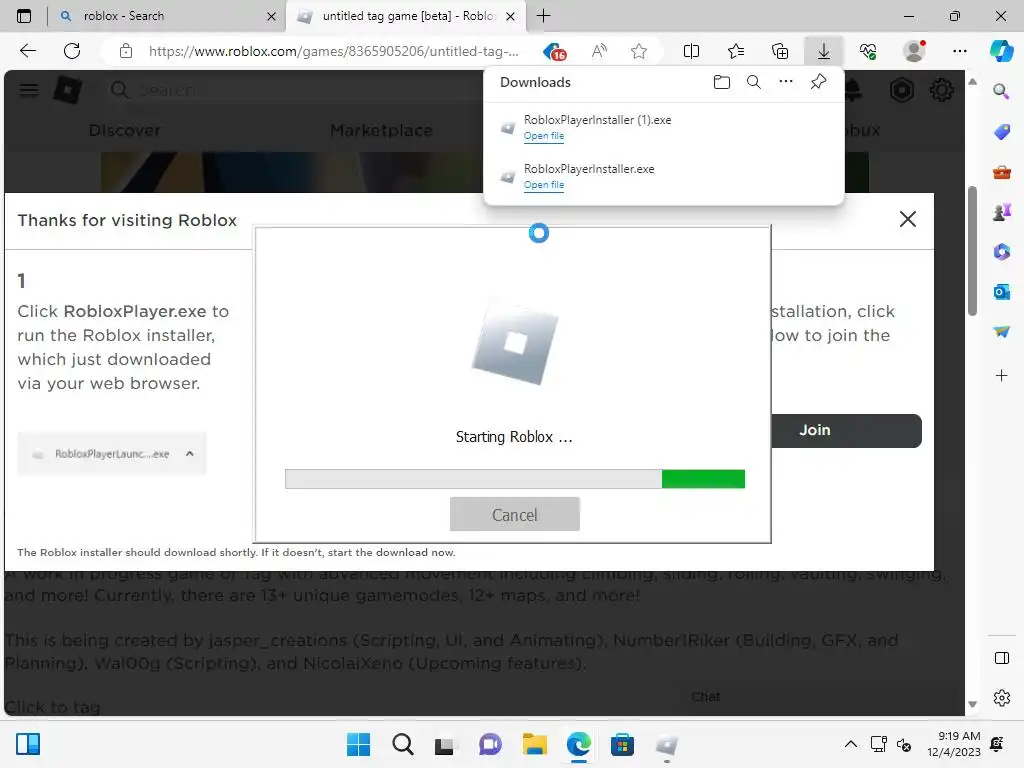Click the Roblox launch progress bar
The height and width of the screenshot is (768, 1024).
515,479
